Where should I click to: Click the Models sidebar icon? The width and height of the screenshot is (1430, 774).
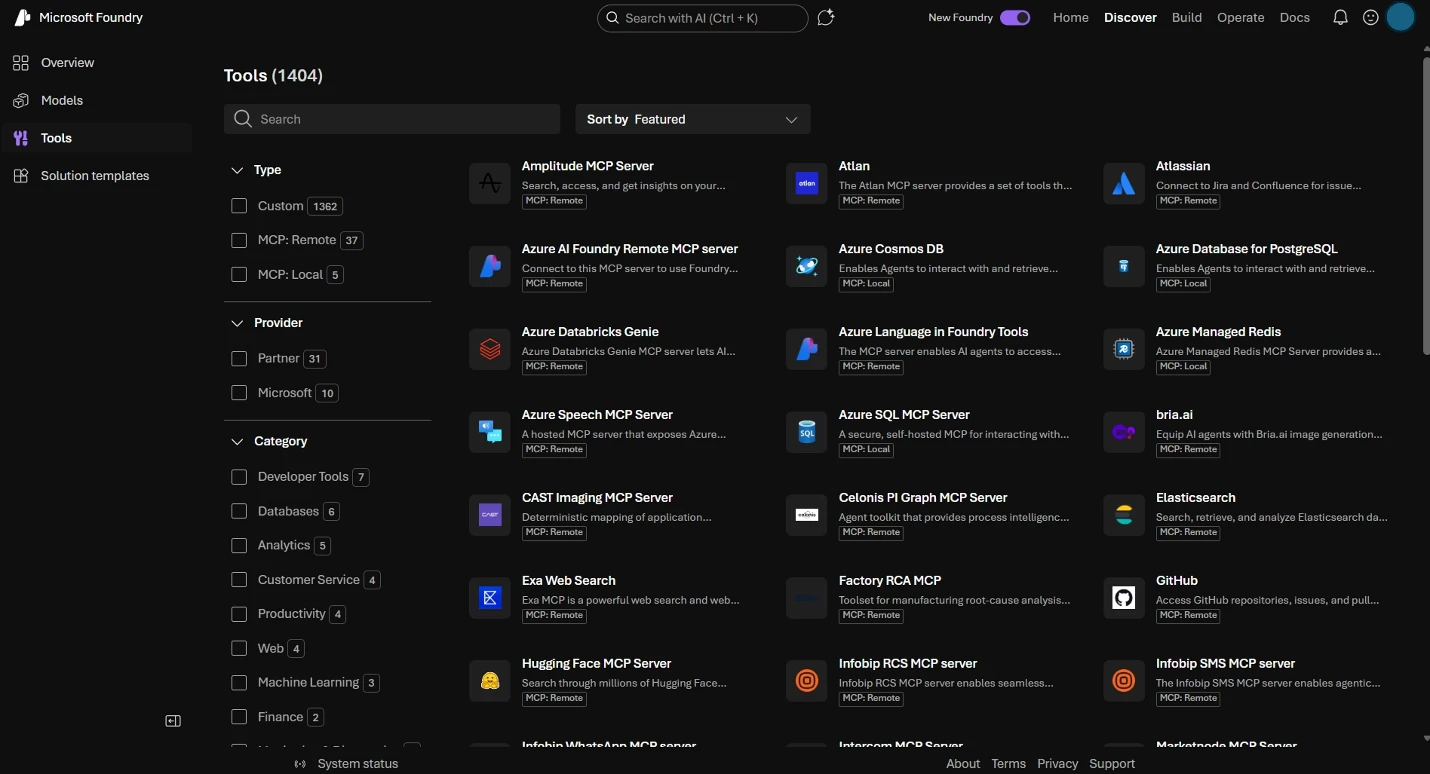point(22,100)
